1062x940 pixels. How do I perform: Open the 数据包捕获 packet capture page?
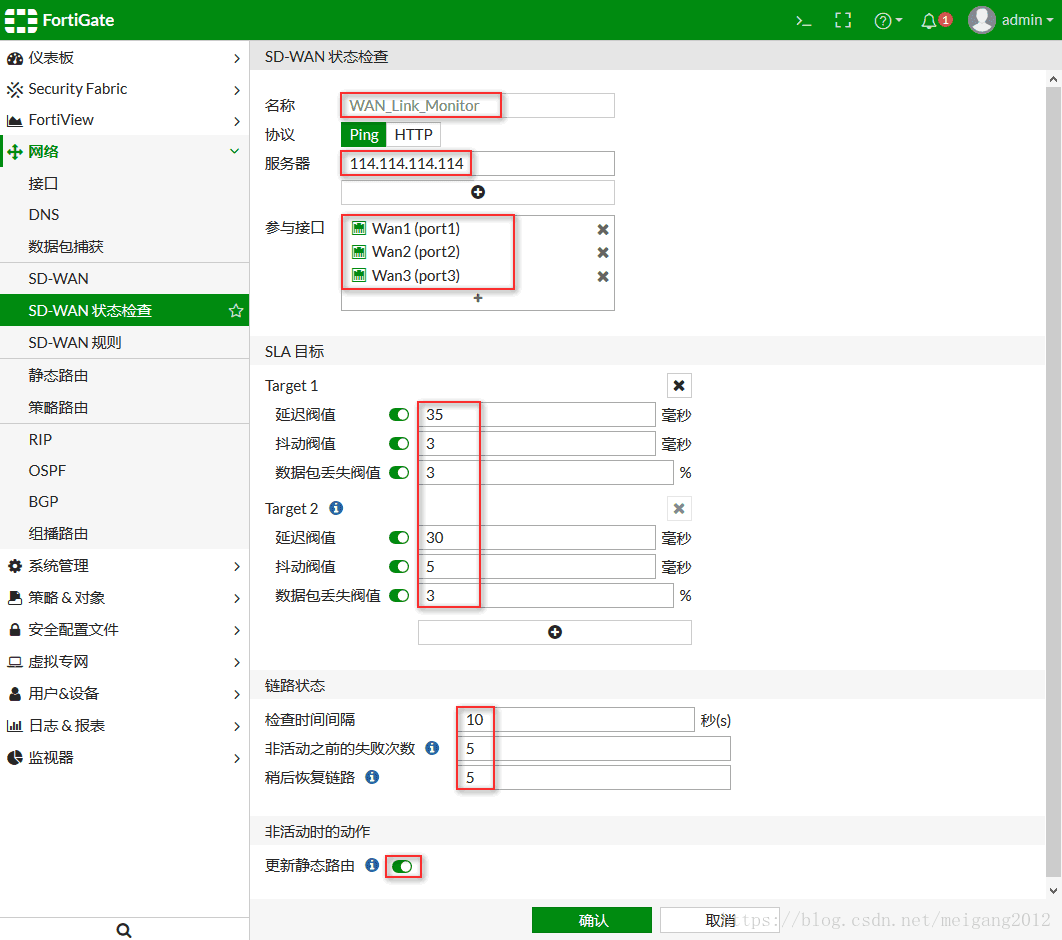(x=125, y=247)
